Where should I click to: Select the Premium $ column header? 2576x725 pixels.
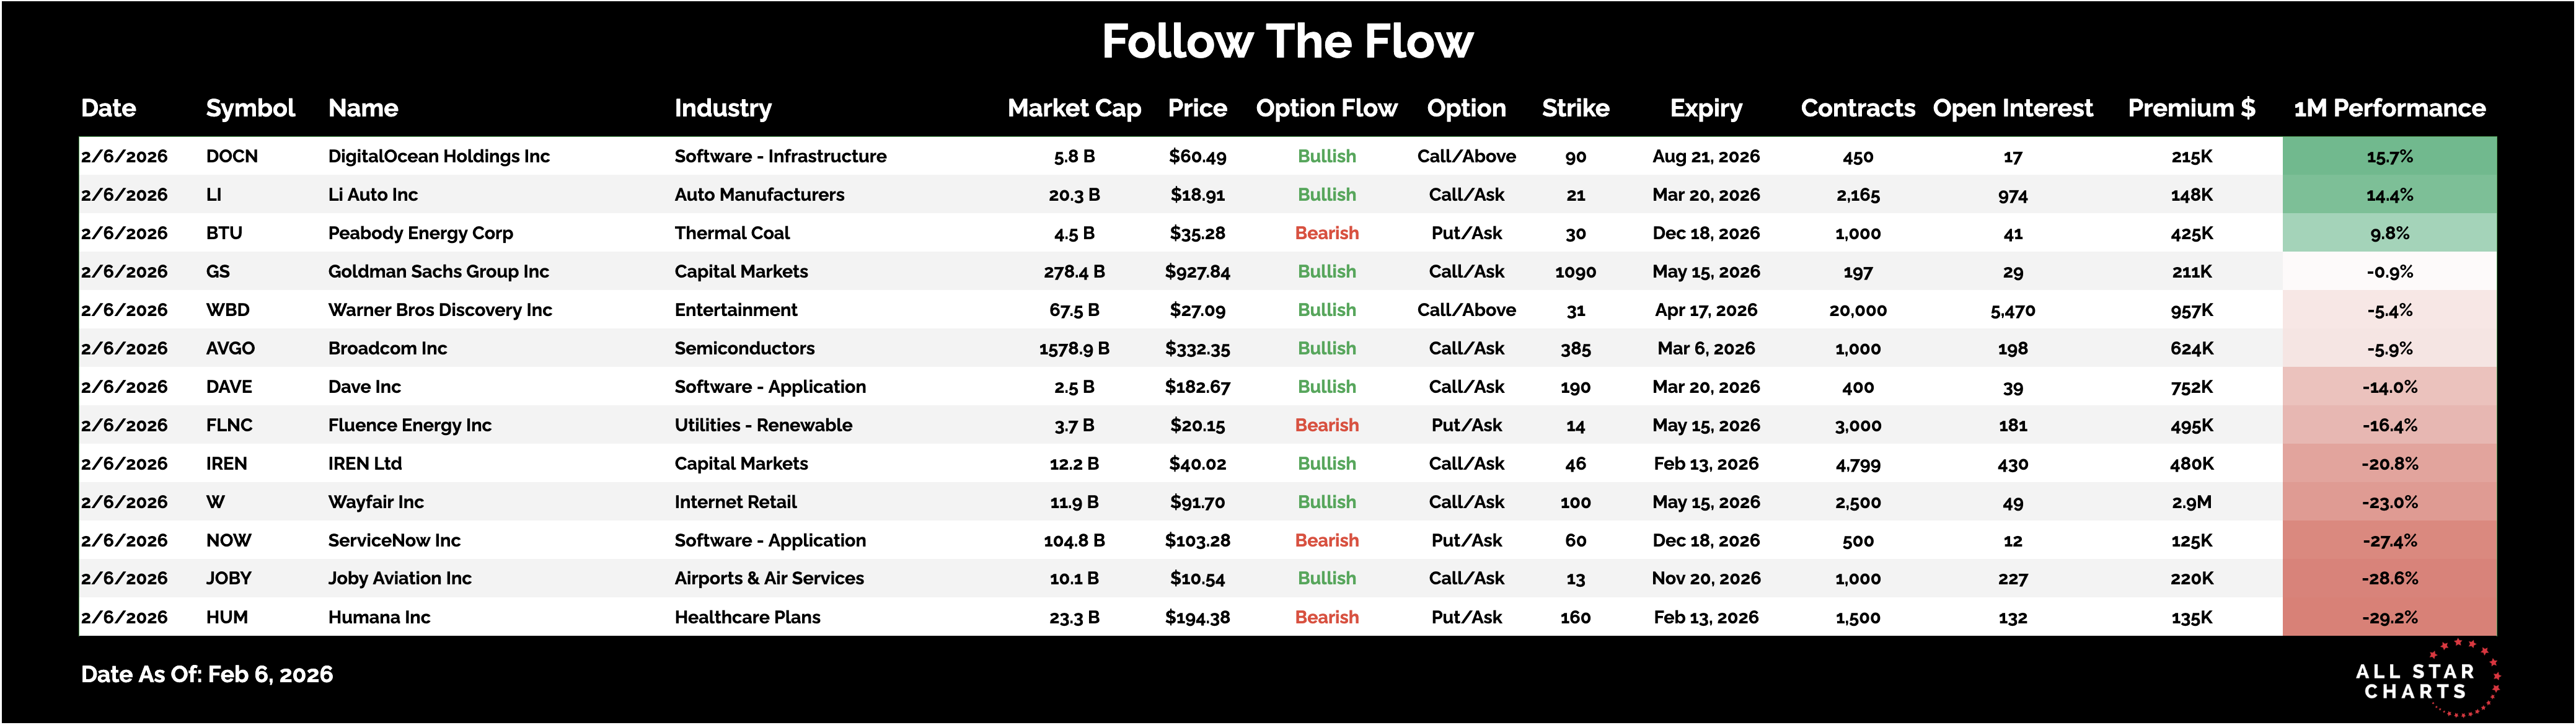pos(2191,108)
